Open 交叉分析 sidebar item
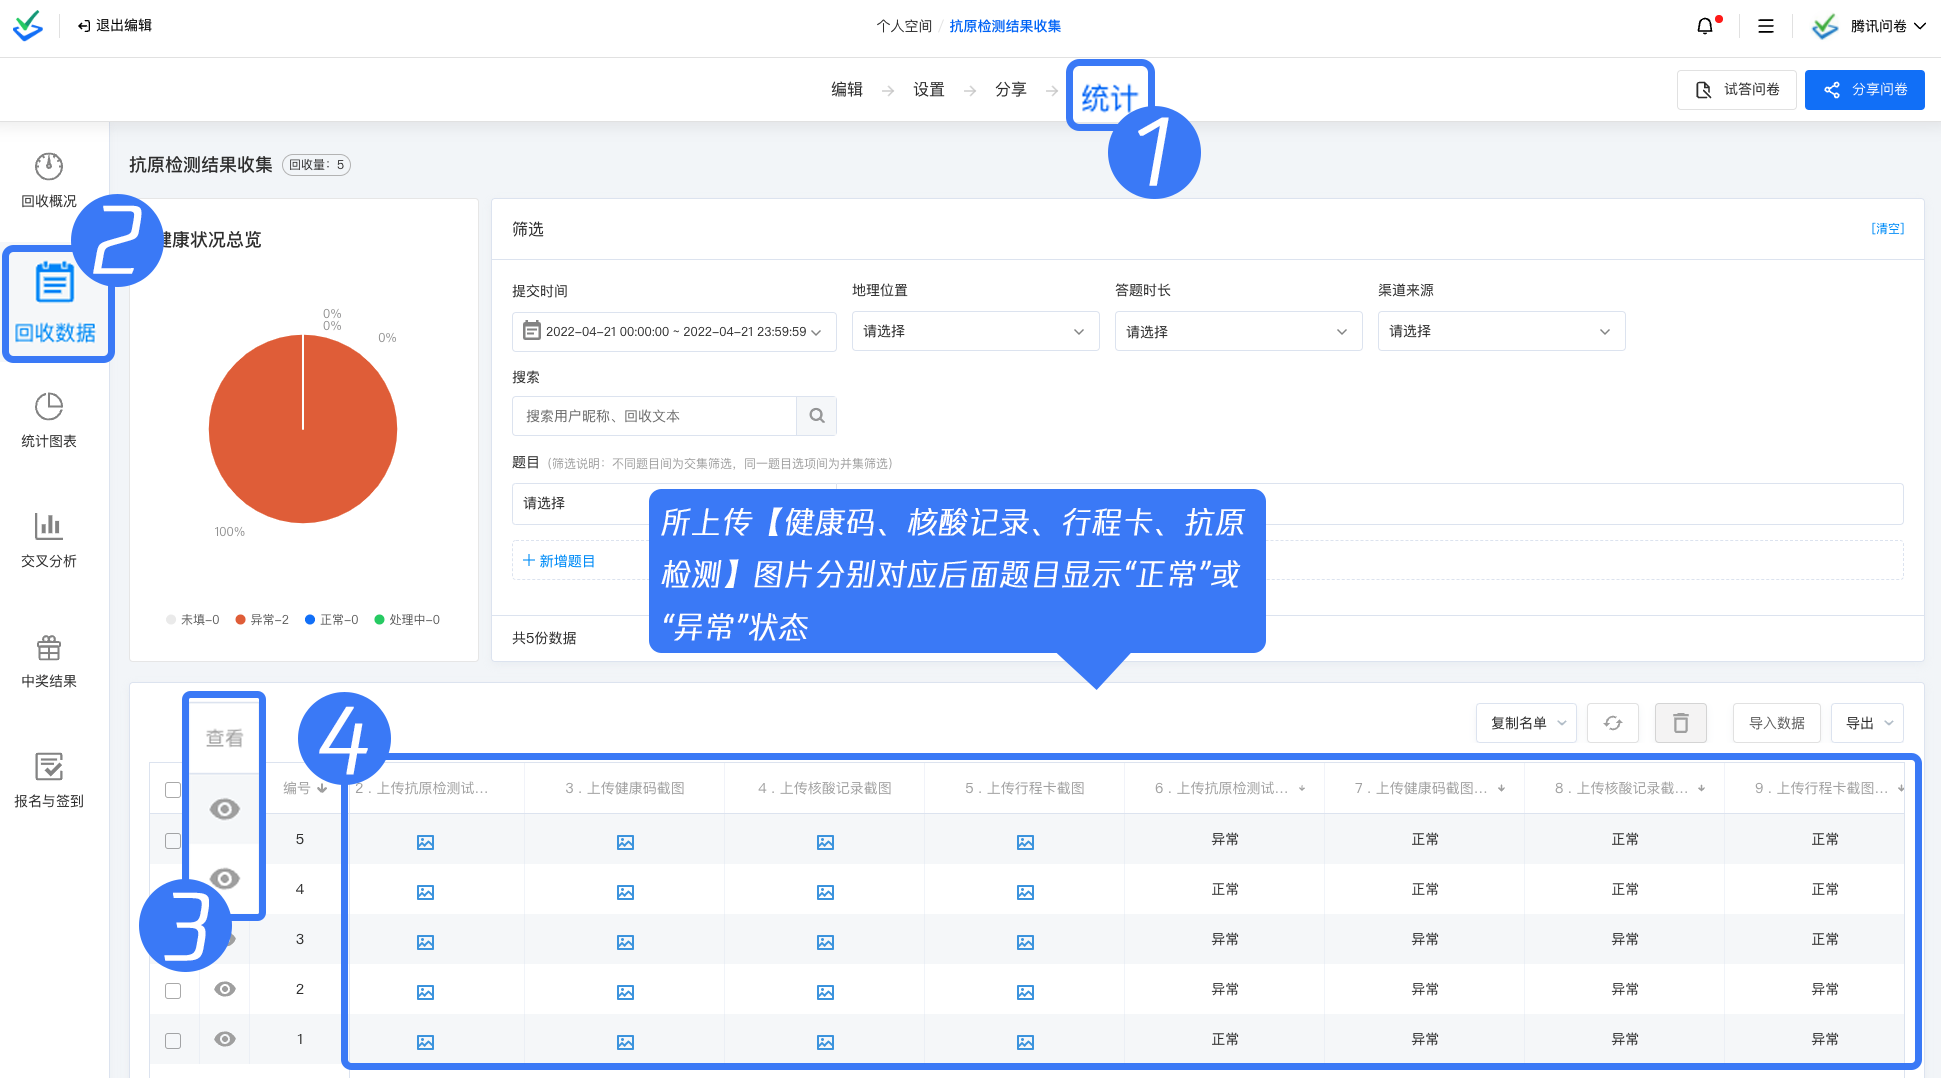Viewport: 1941px width, 1078px height. tap(49, 540)
